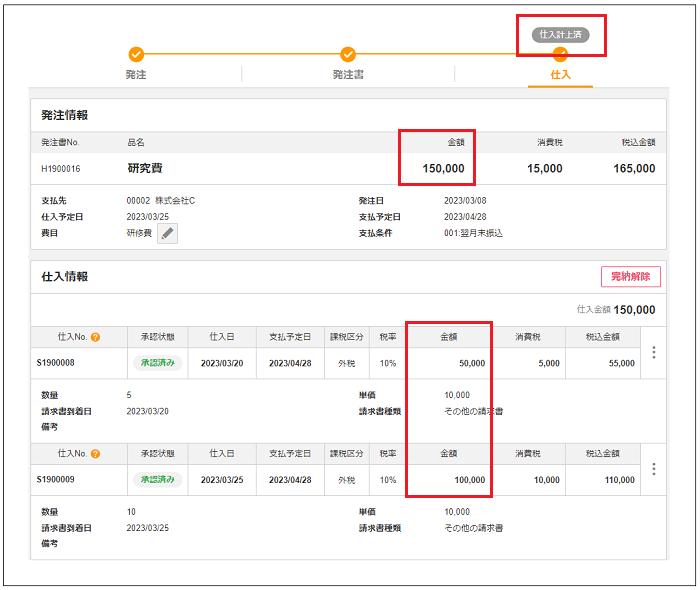
Task: Click the 承認済み badge for S1900009
Action: coord(158,480)
